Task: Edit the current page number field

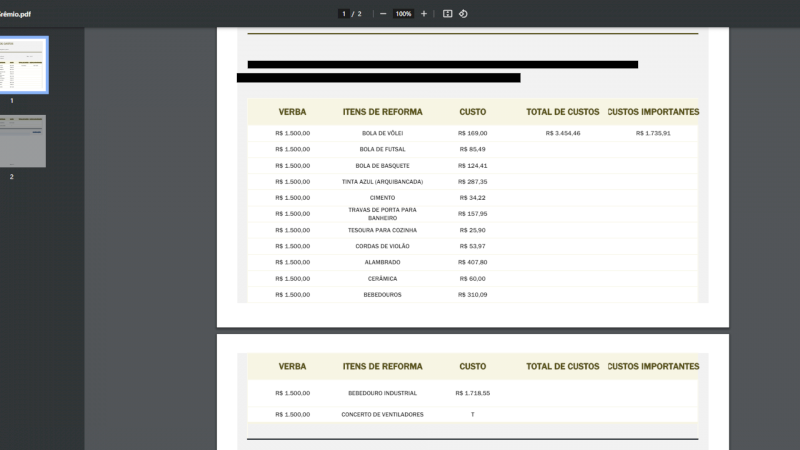Action: point(344,14)
